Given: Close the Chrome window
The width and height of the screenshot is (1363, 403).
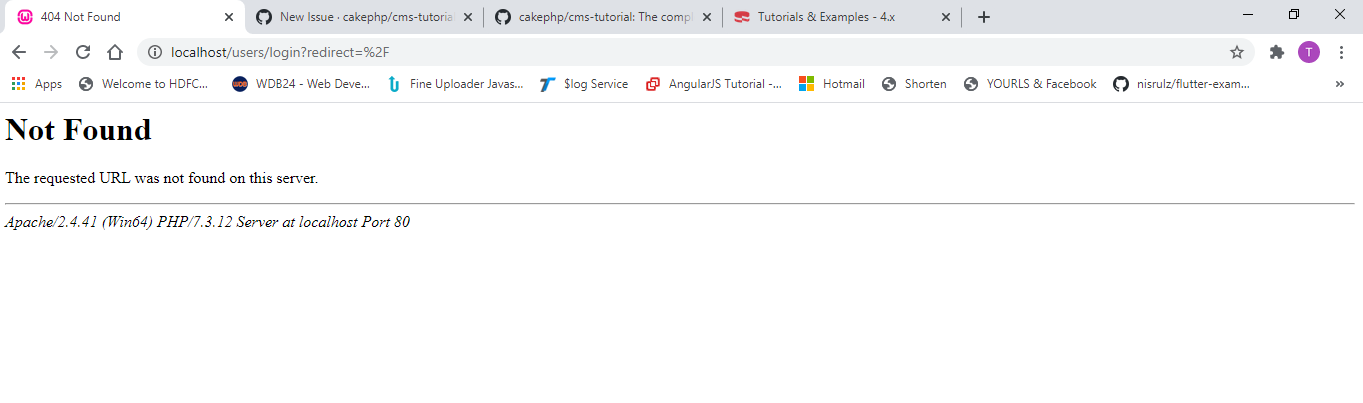Looking at the screenshot, I should 1340,14.
